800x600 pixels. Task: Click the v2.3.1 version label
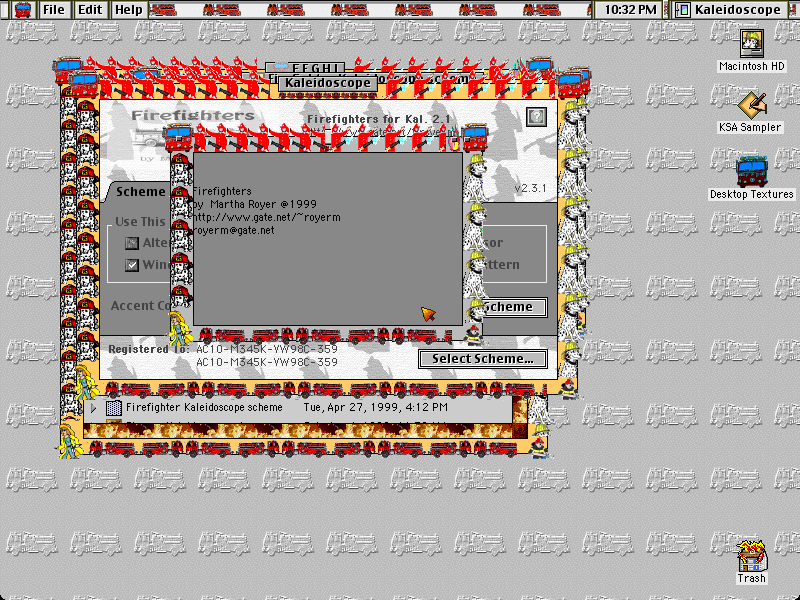point(530,188)
